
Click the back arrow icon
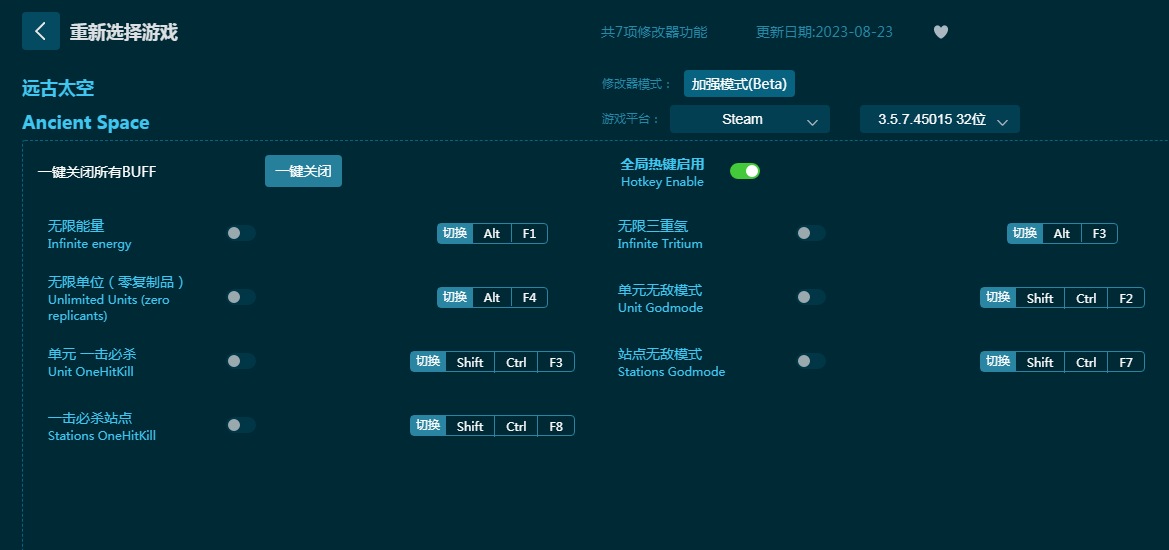[x=40, y=31]
